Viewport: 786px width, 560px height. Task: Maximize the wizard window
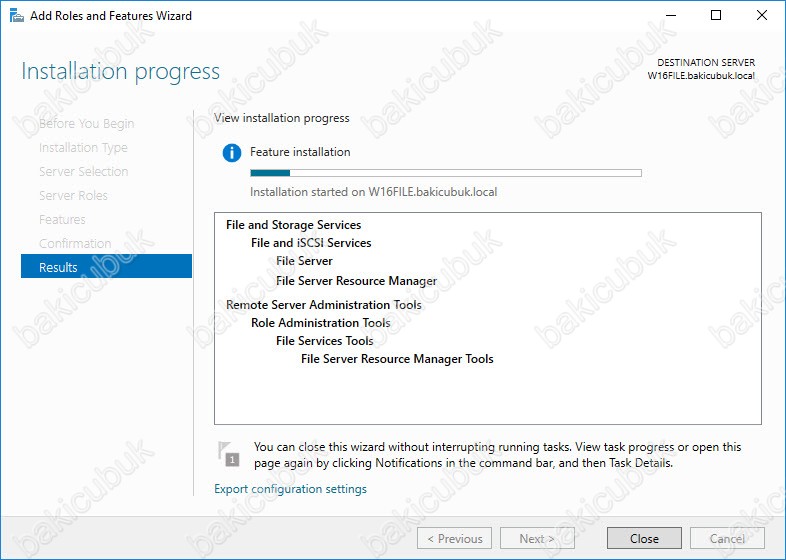[716, 16]
